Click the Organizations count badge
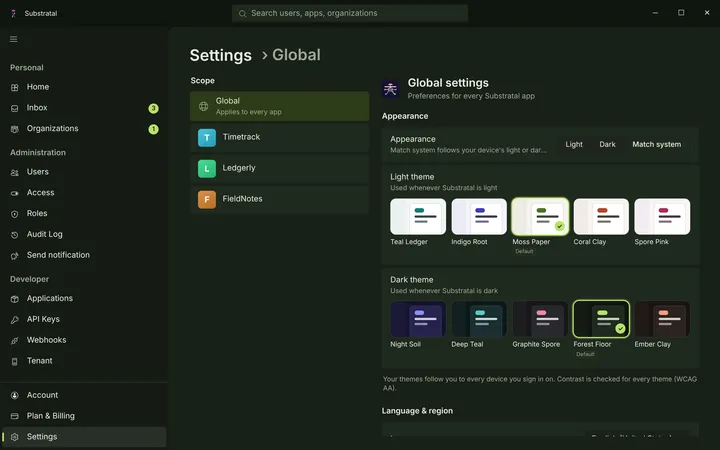Viewport: 720px width, 450px height. click(x=153, y=129)
